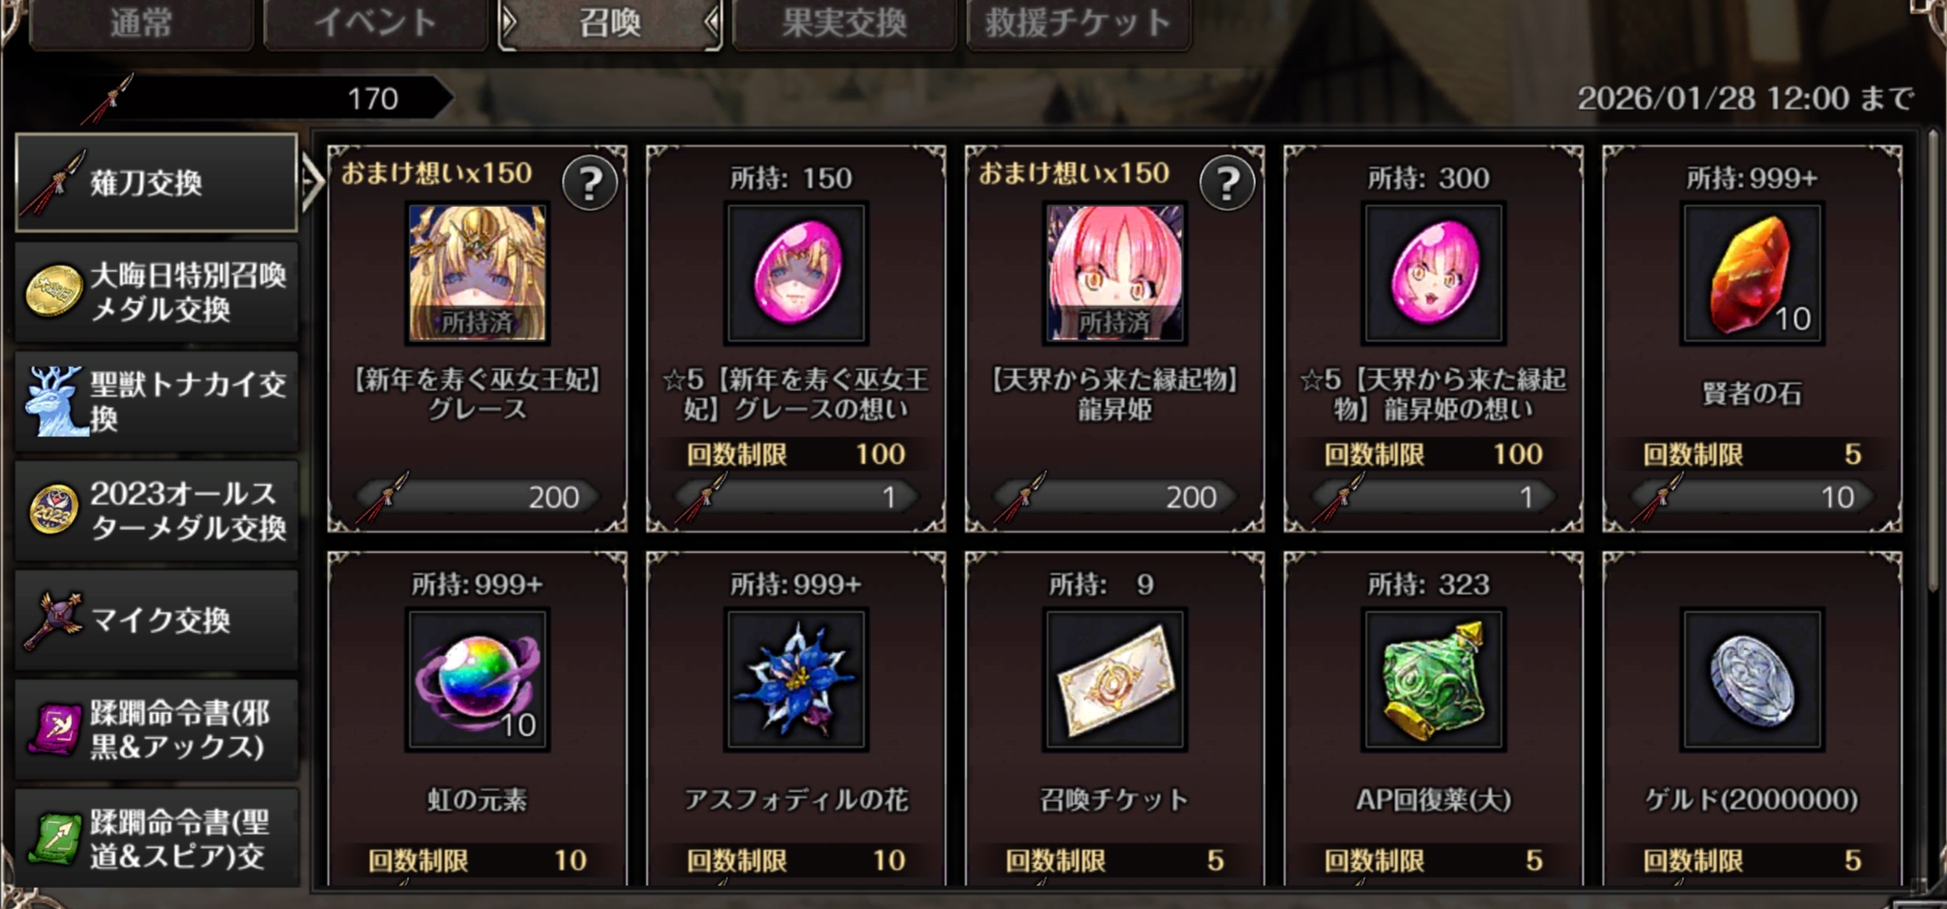
Task: Select ☆5 龍昇姫の想い pink gem
Action: click(1433, 274)
